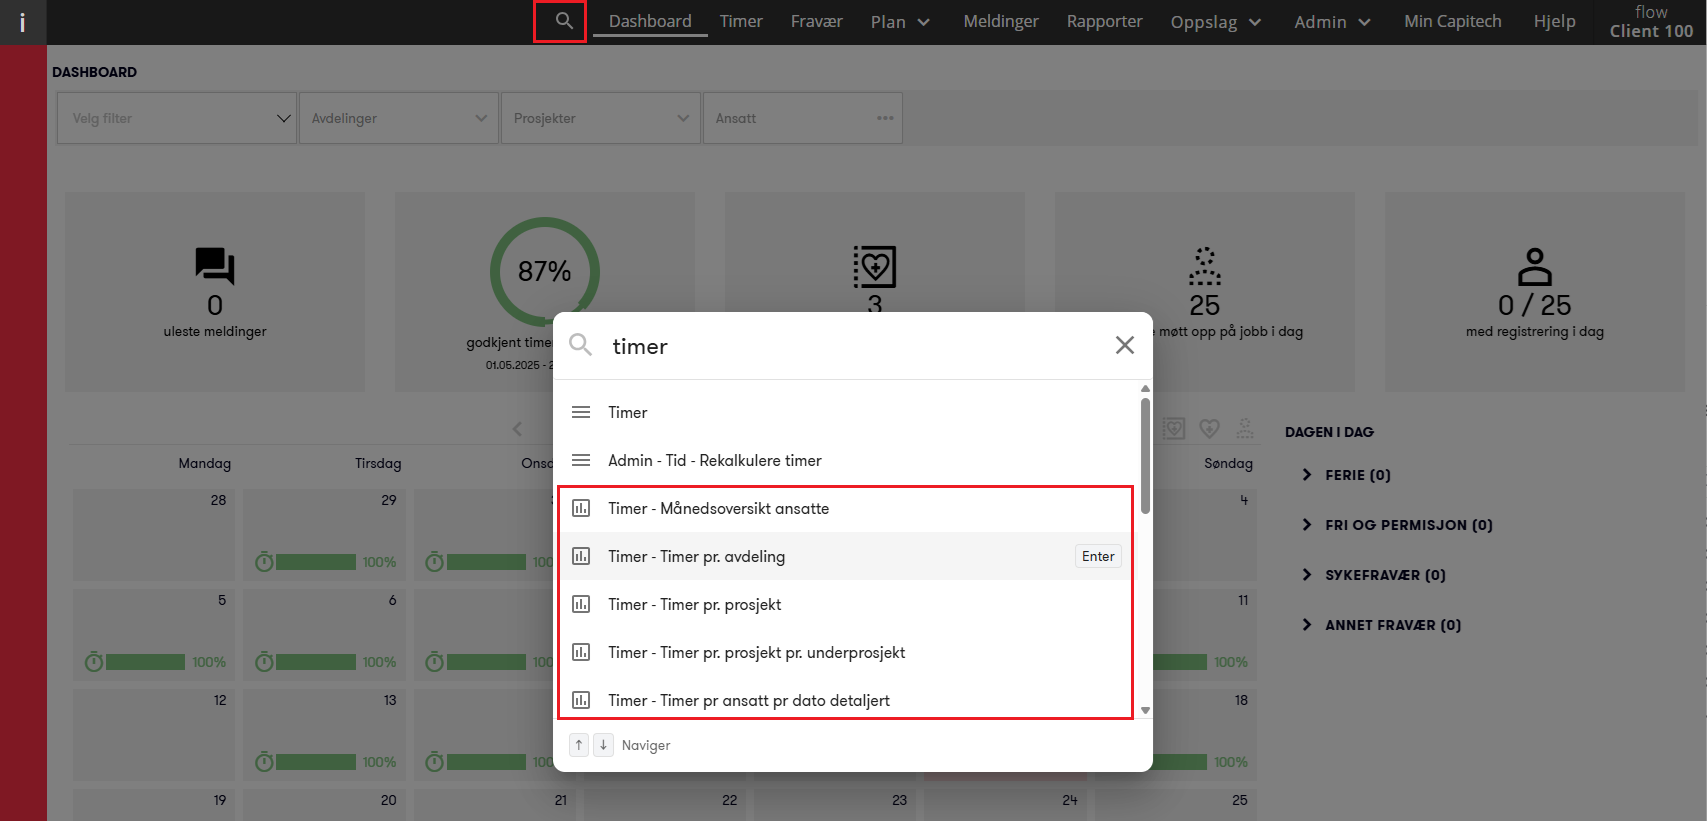
Task: Click the search text field containing 'timer'
Action: click(855, 346)
